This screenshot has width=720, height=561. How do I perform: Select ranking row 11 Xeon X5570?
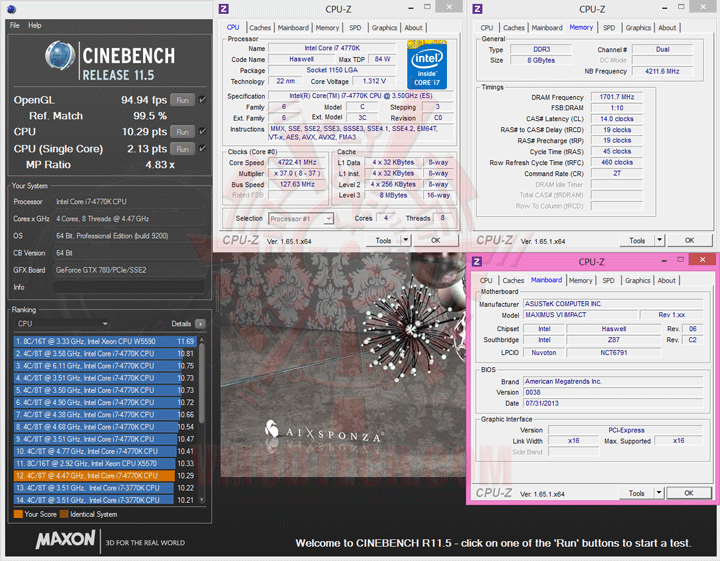[x=105, y=463]
